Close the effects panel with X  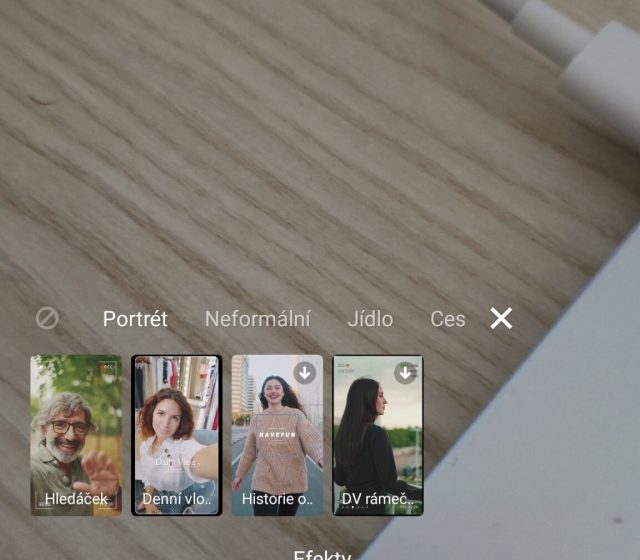tap(501, 318)
